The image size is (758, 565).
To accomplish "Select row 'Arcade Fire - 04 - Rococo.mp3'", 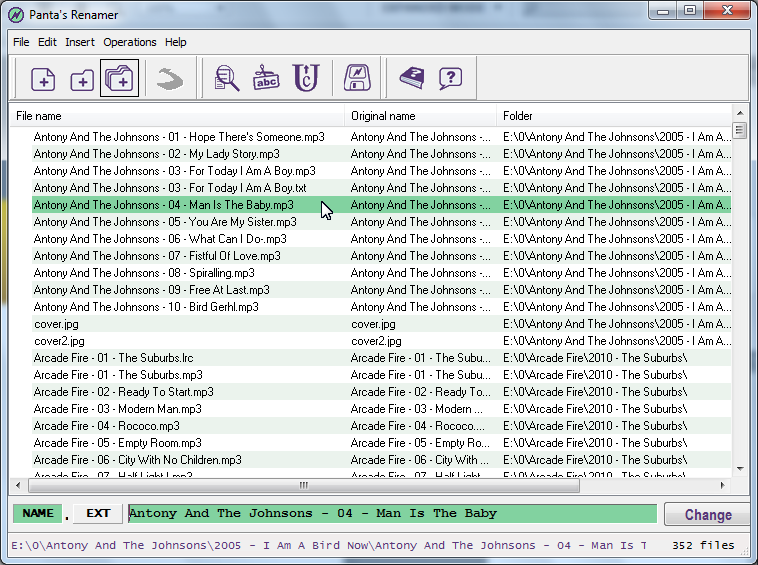I will [382, 426].
